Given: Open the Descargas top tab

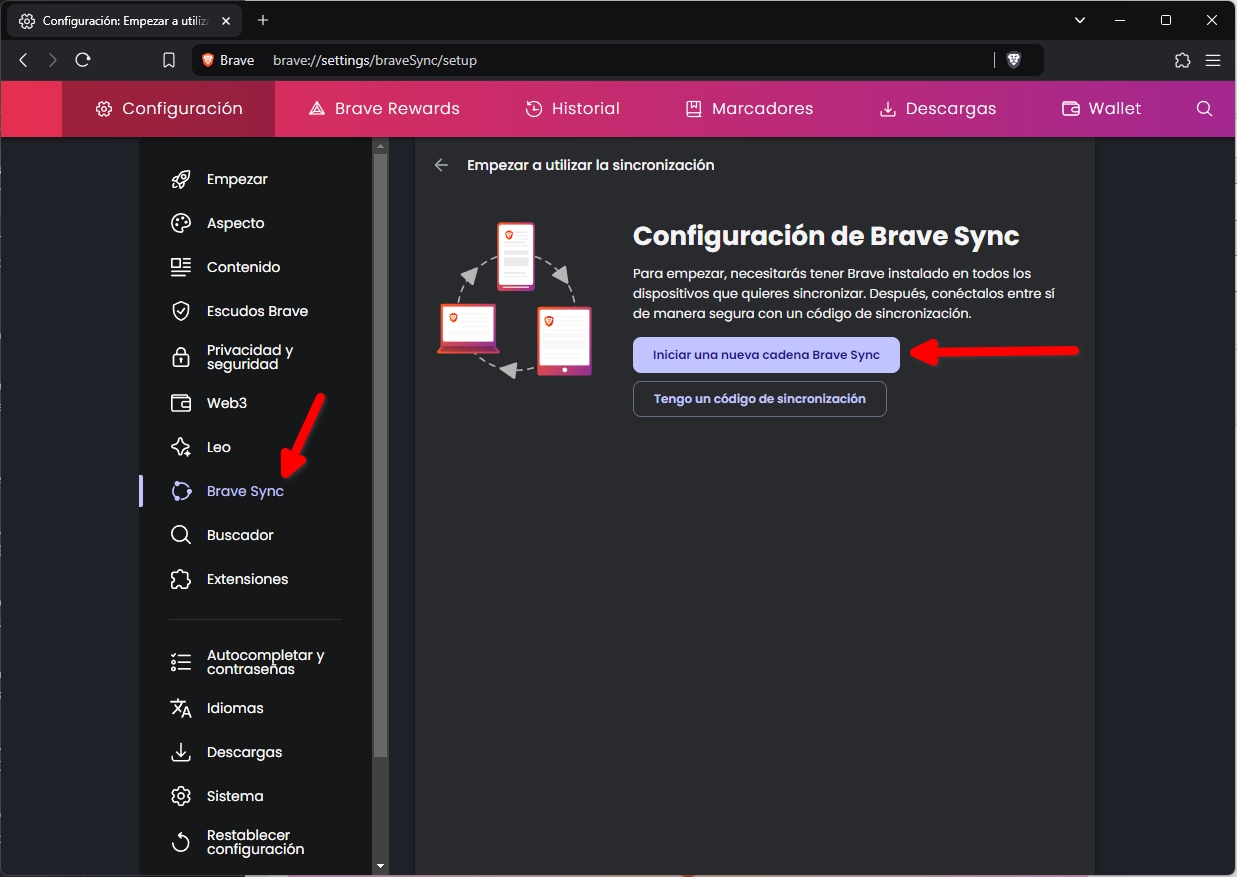Looking at the screenshot, I should [937, 109].
